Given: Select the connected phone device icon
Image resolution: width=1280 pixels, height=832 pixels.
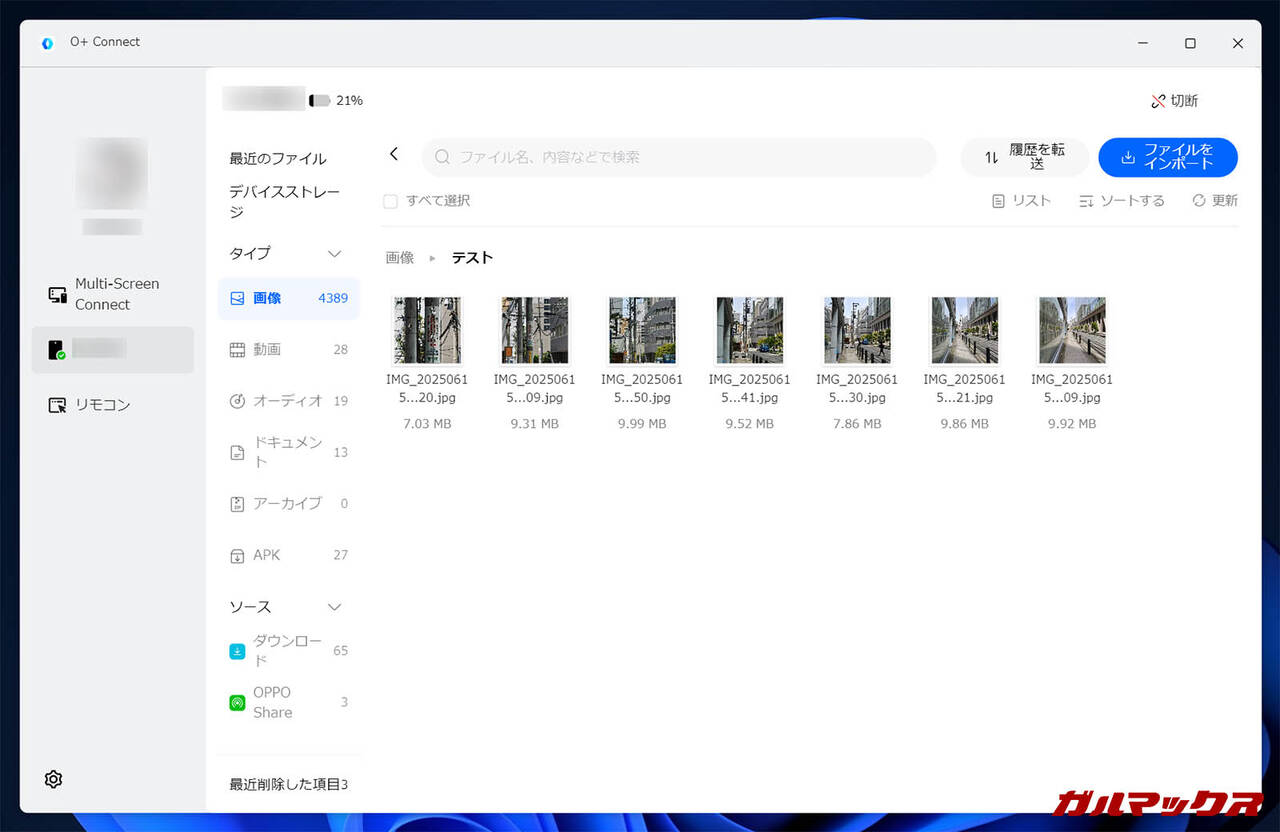Looking at the screenshot, I should (x=56, y=350).
